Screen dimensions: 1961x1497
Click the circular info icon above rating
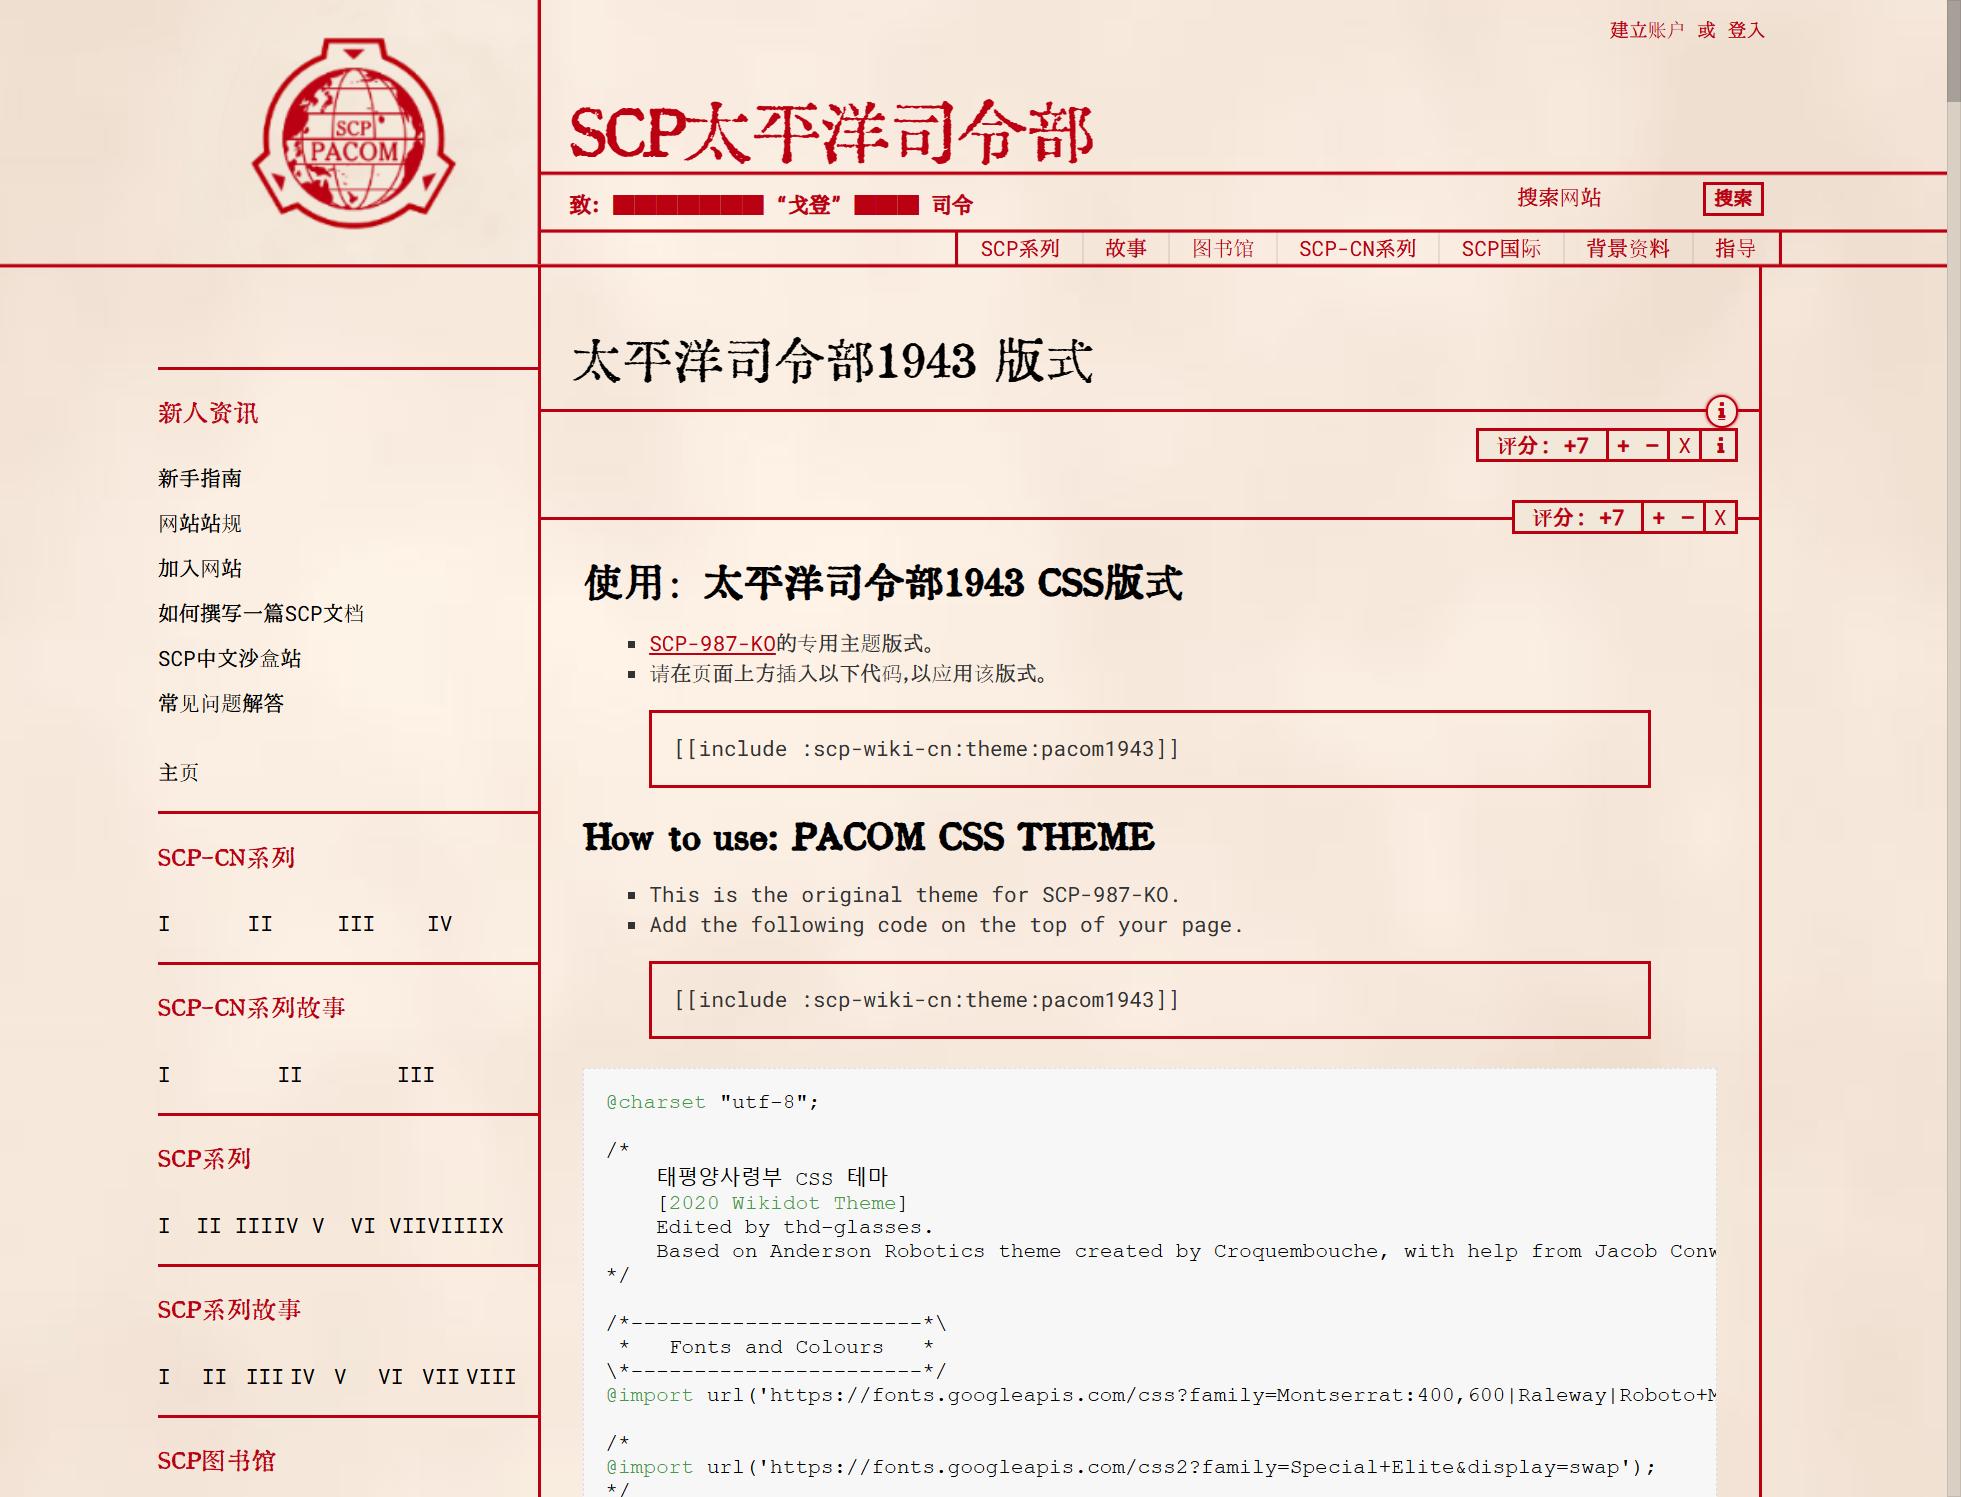[x=1720, y=410]
